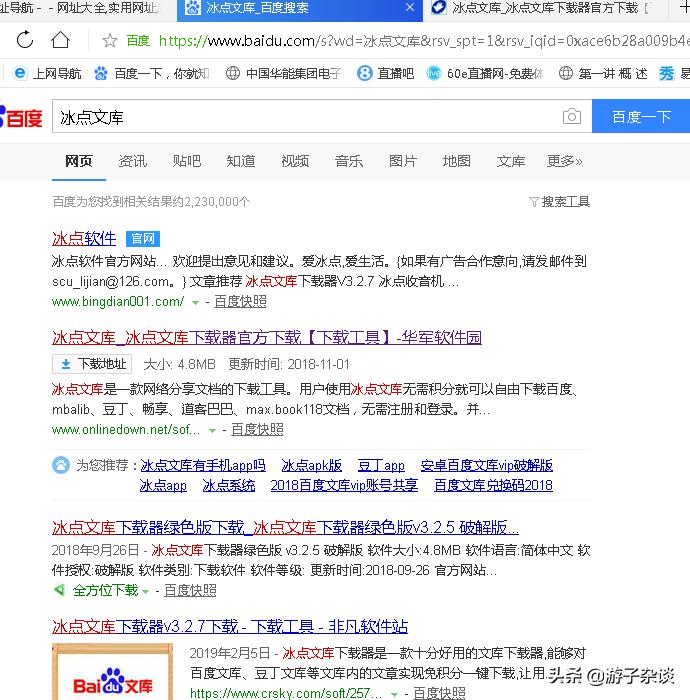Open suggestion 豆丁app

tap(381, 465)
